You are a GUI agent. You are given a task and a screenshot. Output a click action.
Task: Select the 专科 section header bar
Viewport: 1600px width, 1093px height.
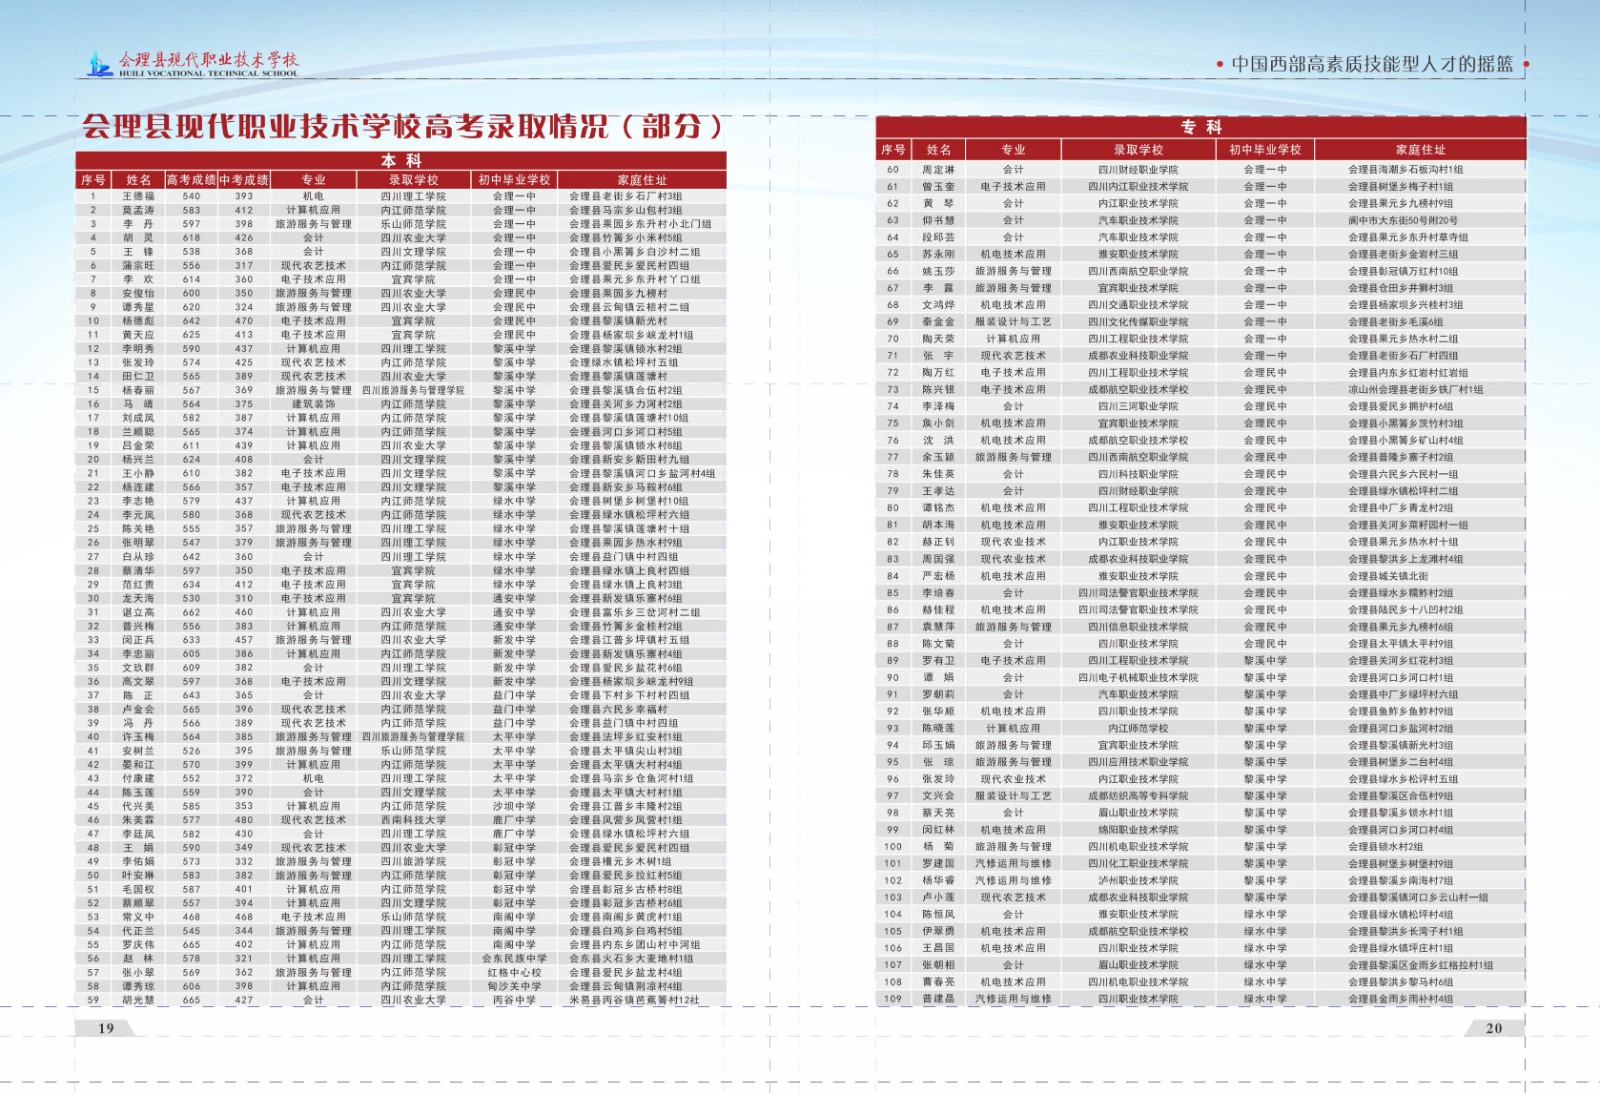pos(1200,127)
